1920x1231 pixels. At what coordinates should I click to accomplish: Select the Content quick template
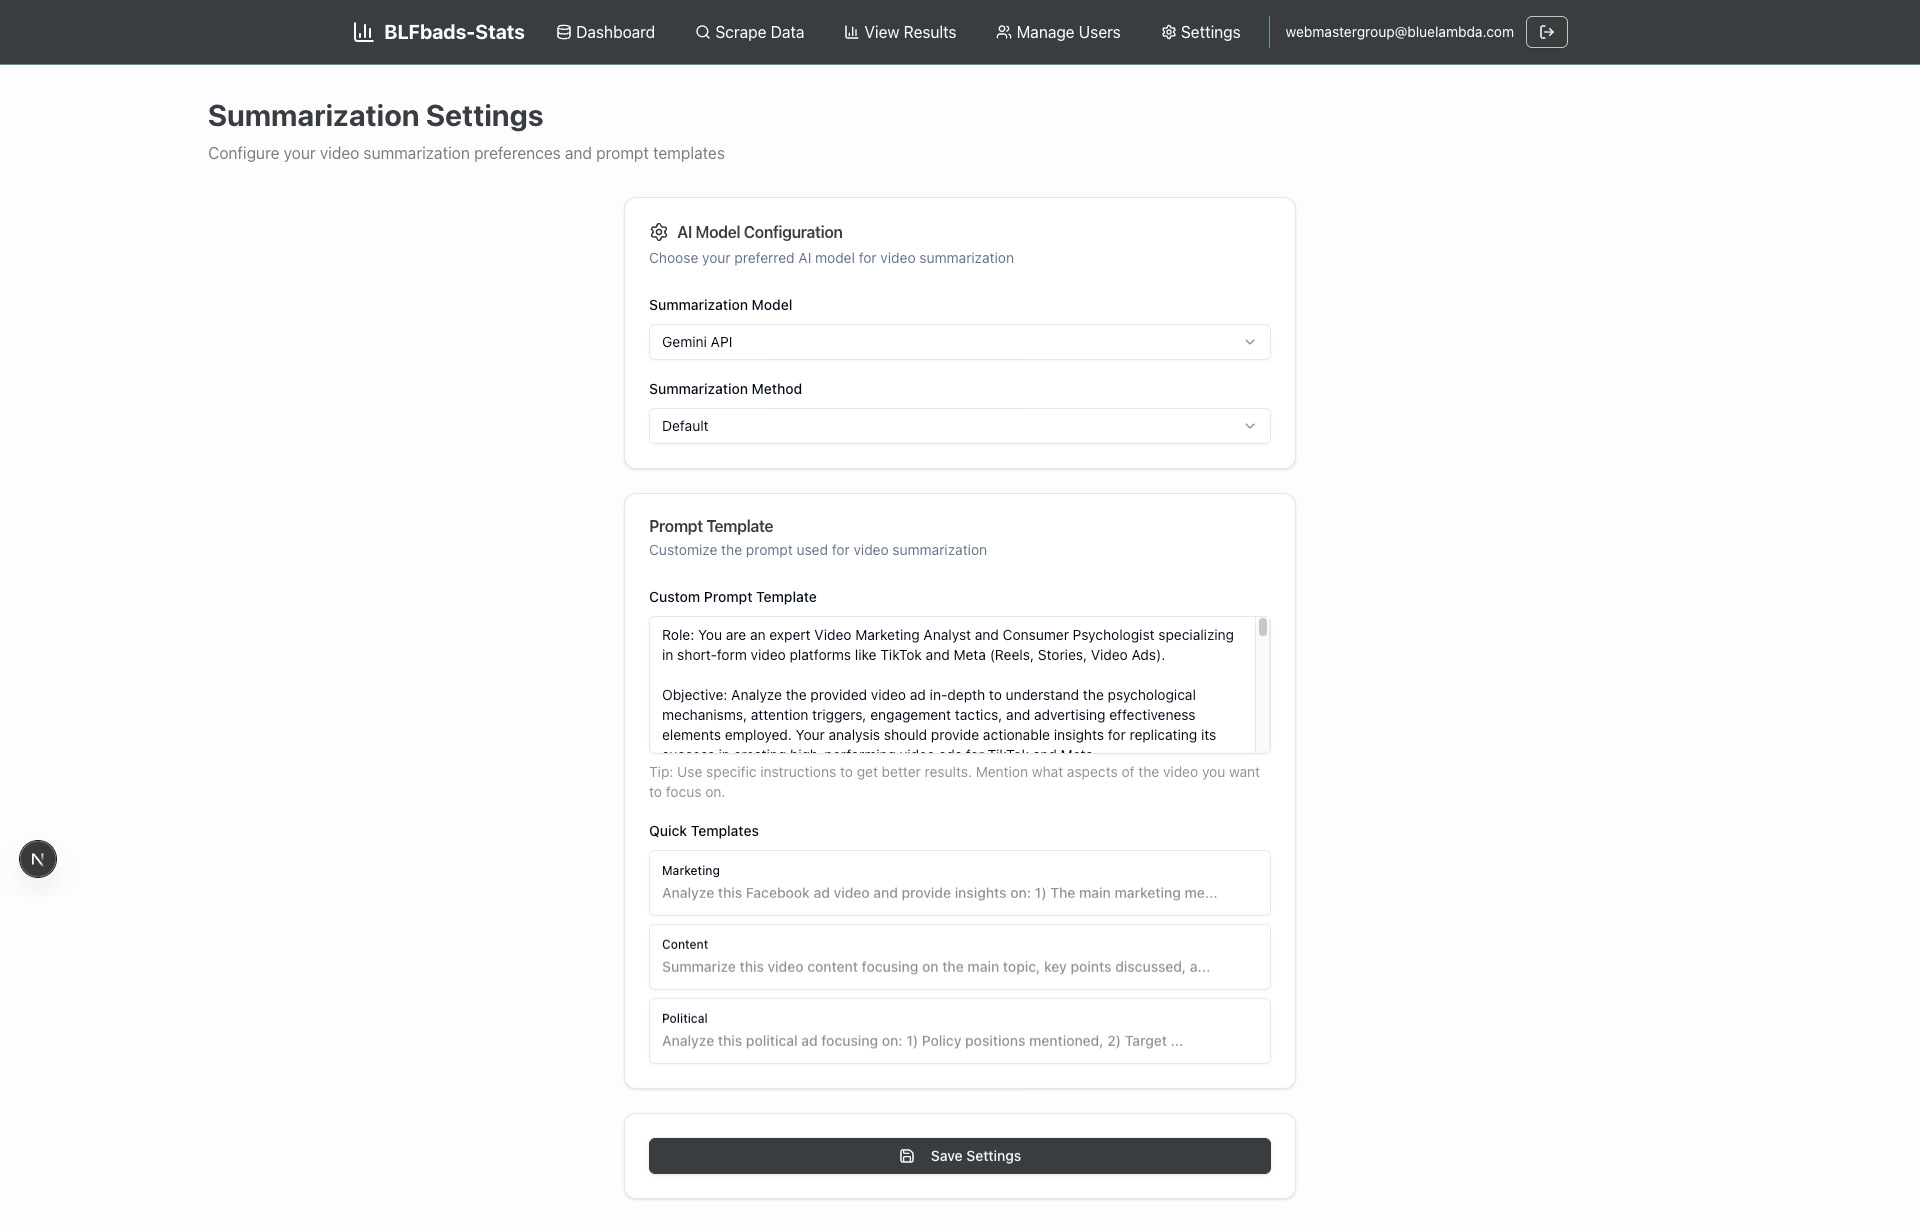tap(958, 956)
